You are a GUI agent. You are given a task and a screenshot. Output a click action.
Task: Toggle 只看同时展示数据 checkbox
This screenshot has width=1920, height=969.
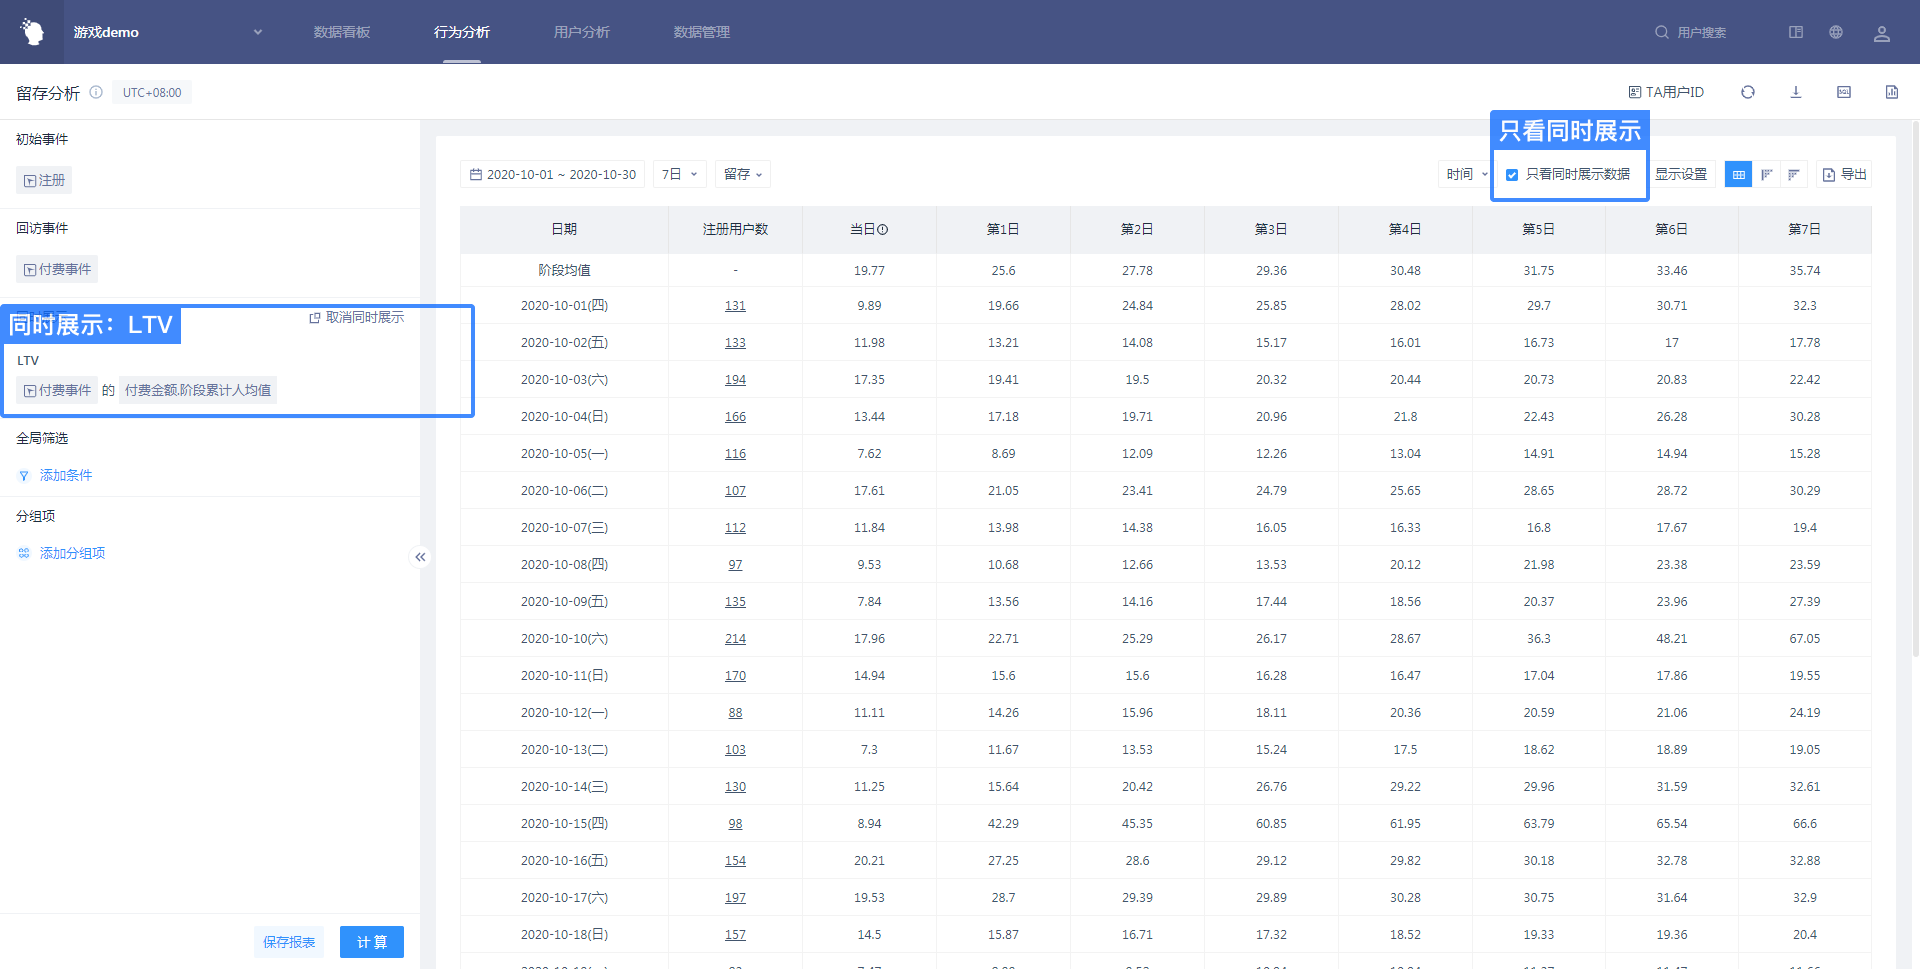click(x=1512, y=175)
